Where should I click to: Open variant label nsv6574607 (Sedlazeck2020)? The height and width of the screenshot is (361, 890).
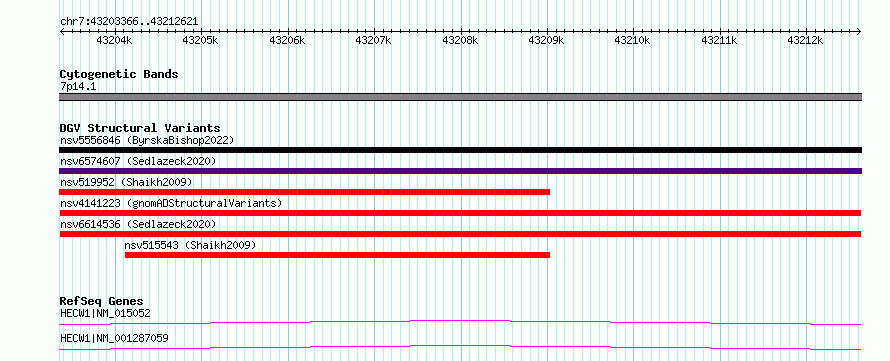pos(138,161)
